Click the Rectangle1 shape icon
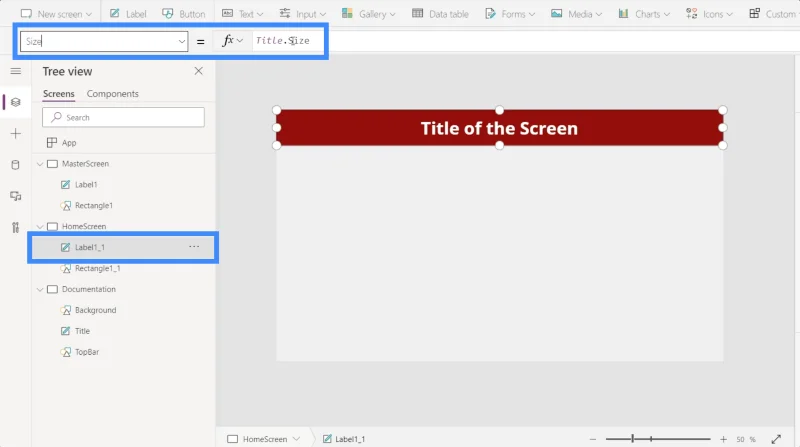This screenshot has height=447, width=800. tap(65, 206)
